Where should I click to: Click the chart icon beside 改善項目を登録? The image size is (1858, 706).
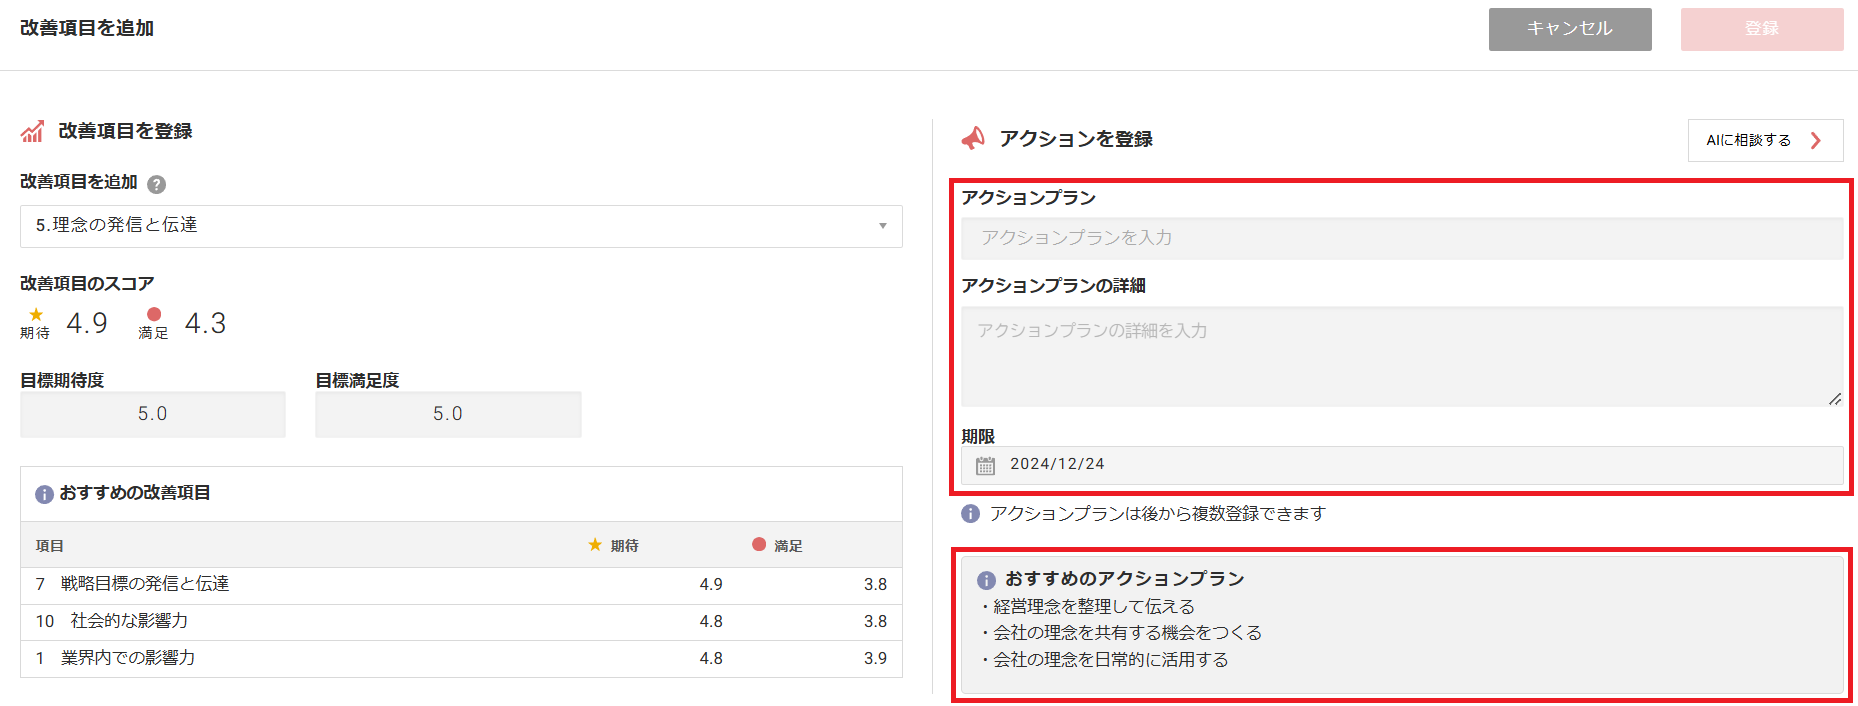(x=32, y=131)
